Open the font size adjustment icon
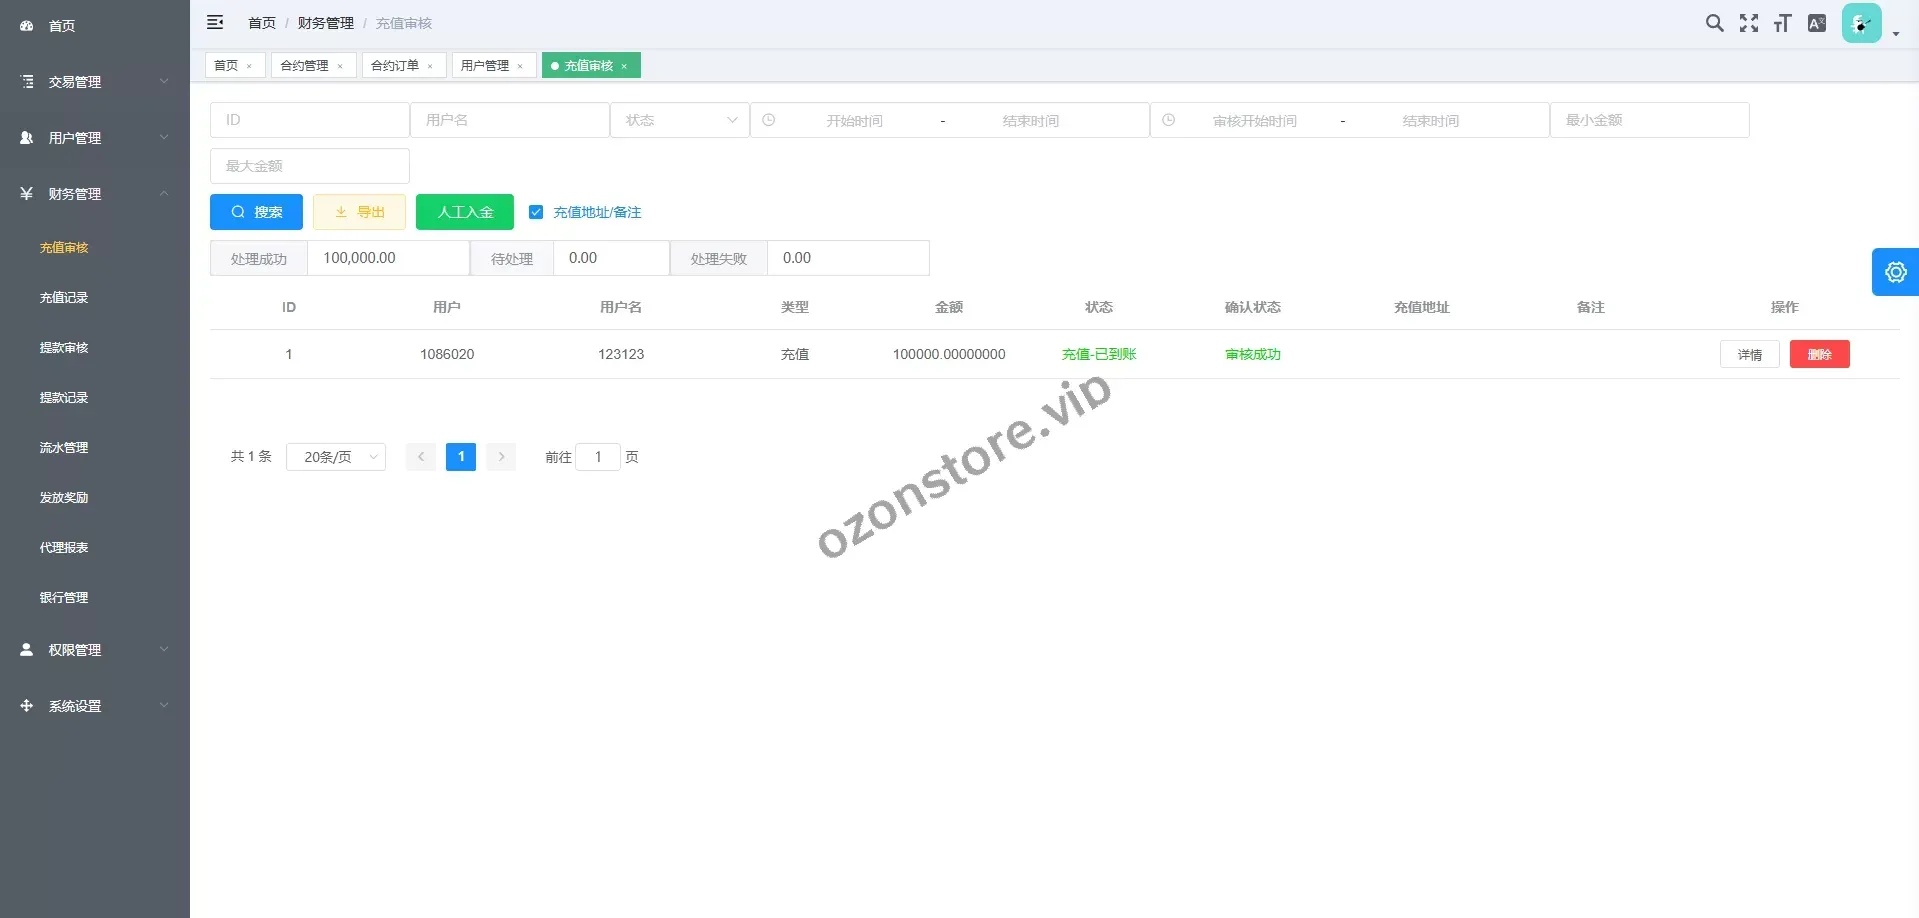This screenshot has width=1919, height=918. point(1782,23)
